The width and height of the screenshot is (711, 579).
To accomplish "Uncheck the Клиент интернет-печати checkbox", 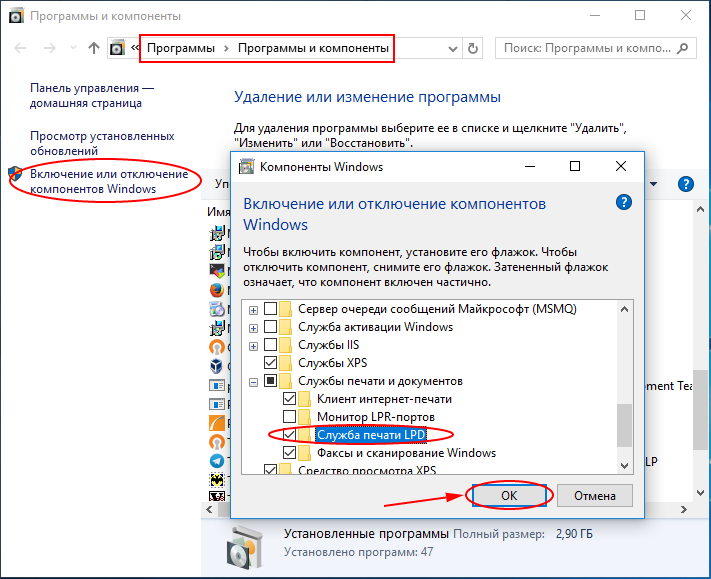I will [x=289, y=399].
